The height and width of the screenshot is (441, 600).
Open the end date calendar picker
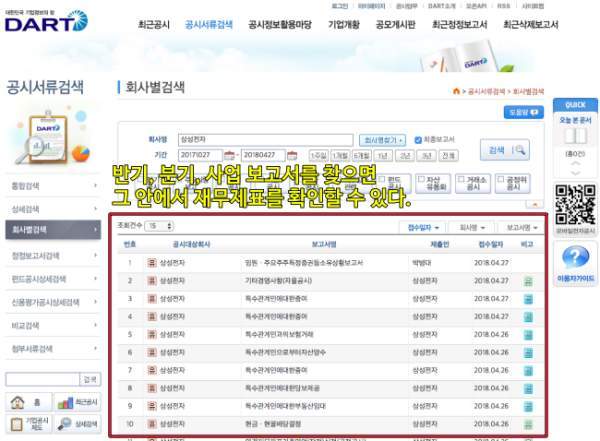point(292,155)
